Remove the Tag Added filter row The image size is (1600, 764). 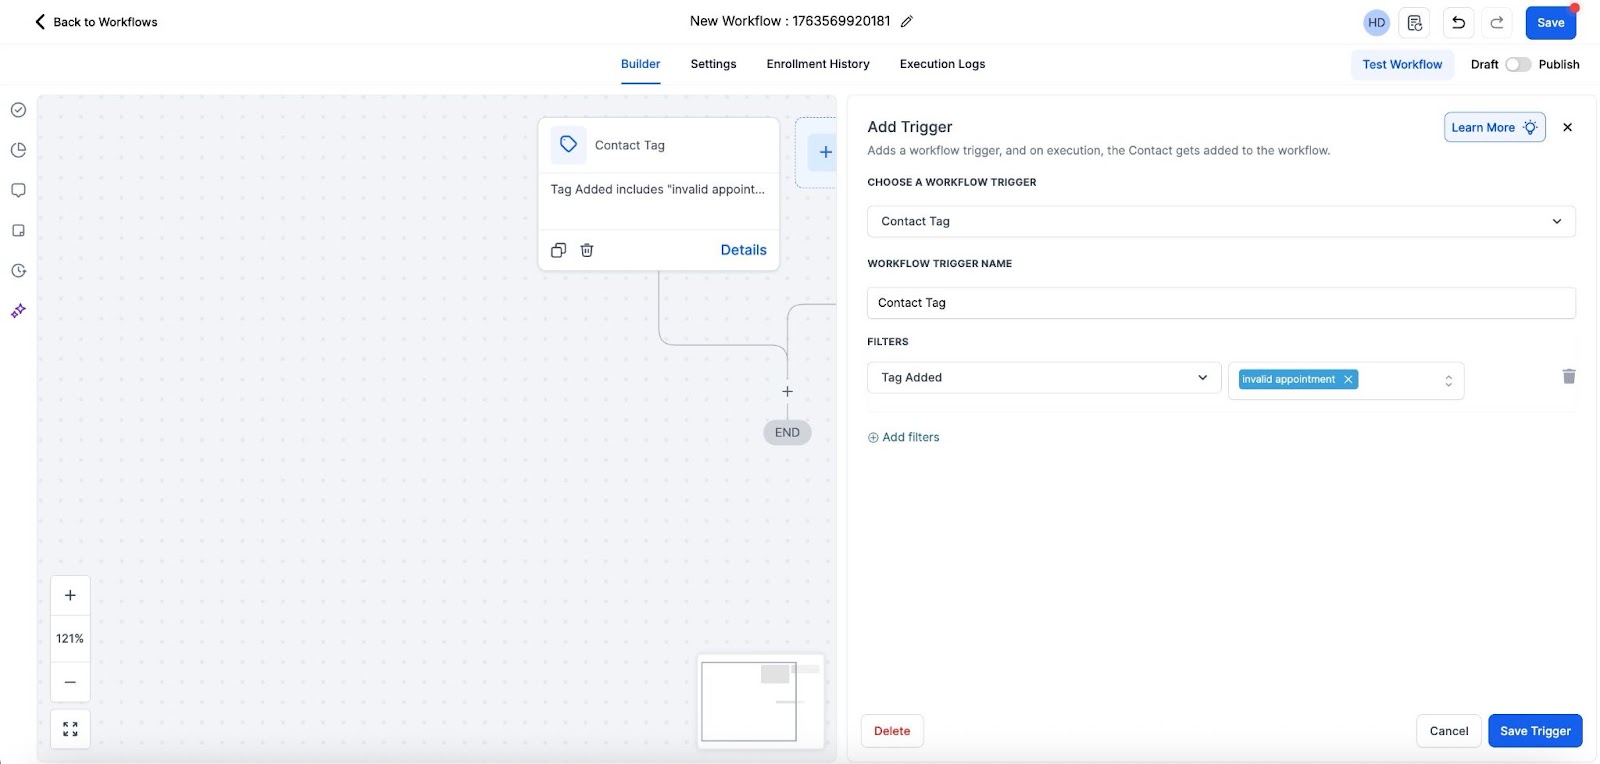1568,377
